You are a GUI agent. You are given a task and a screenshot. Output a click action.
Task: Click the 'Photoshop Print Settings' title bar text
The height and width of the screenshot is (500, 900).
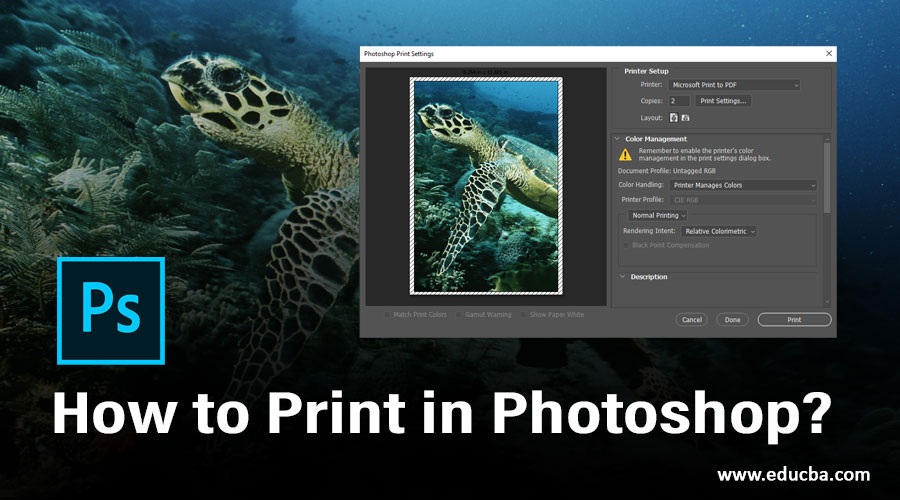pos(399,54)
